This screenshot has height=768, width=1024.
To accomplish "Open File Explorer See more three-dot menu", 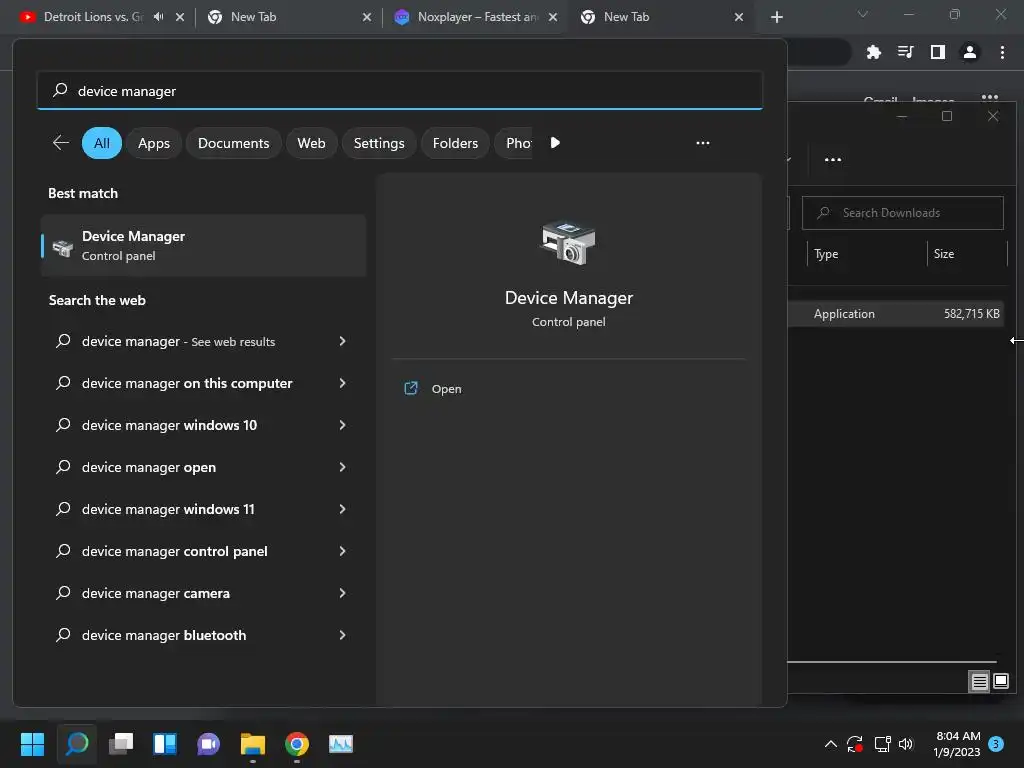I will [x=833, y=160].
